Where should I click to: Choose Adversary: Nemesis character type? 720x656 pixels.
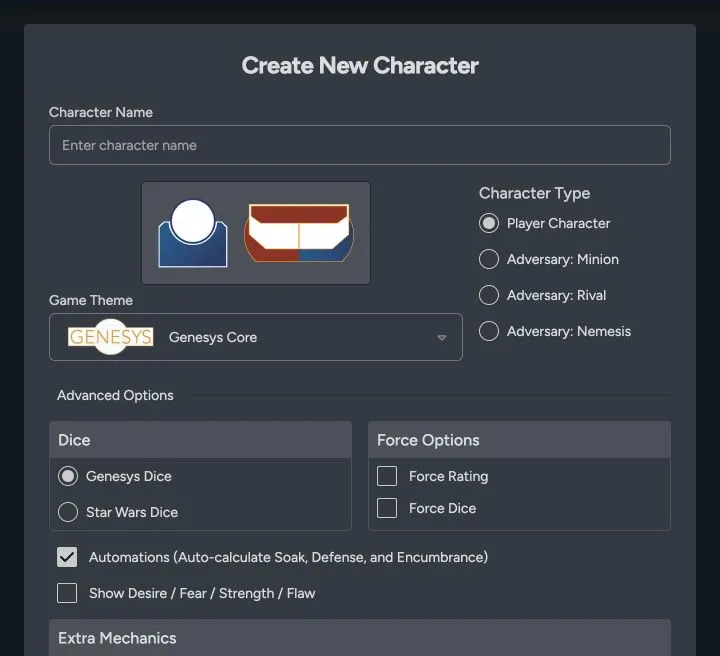[489, 331]
